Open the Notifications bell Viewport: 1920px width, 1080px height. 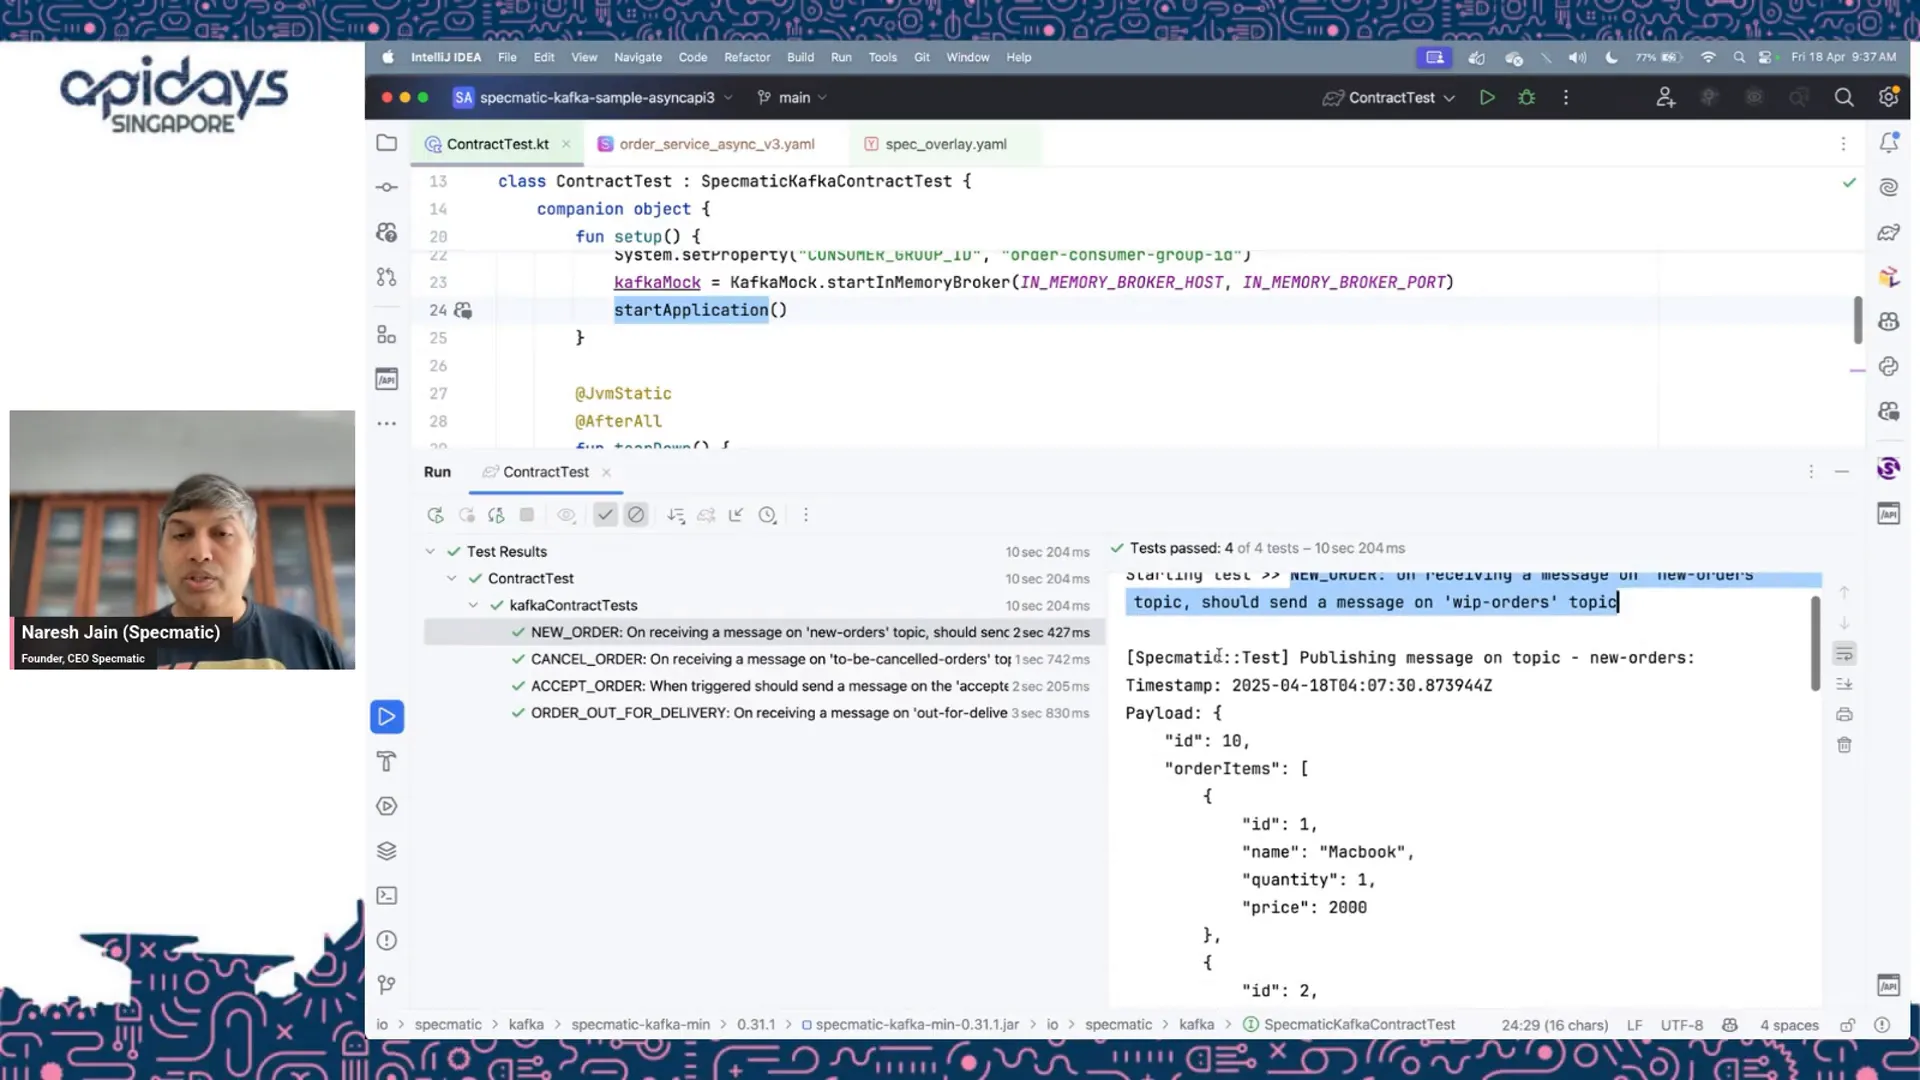tap(1889, 143)
